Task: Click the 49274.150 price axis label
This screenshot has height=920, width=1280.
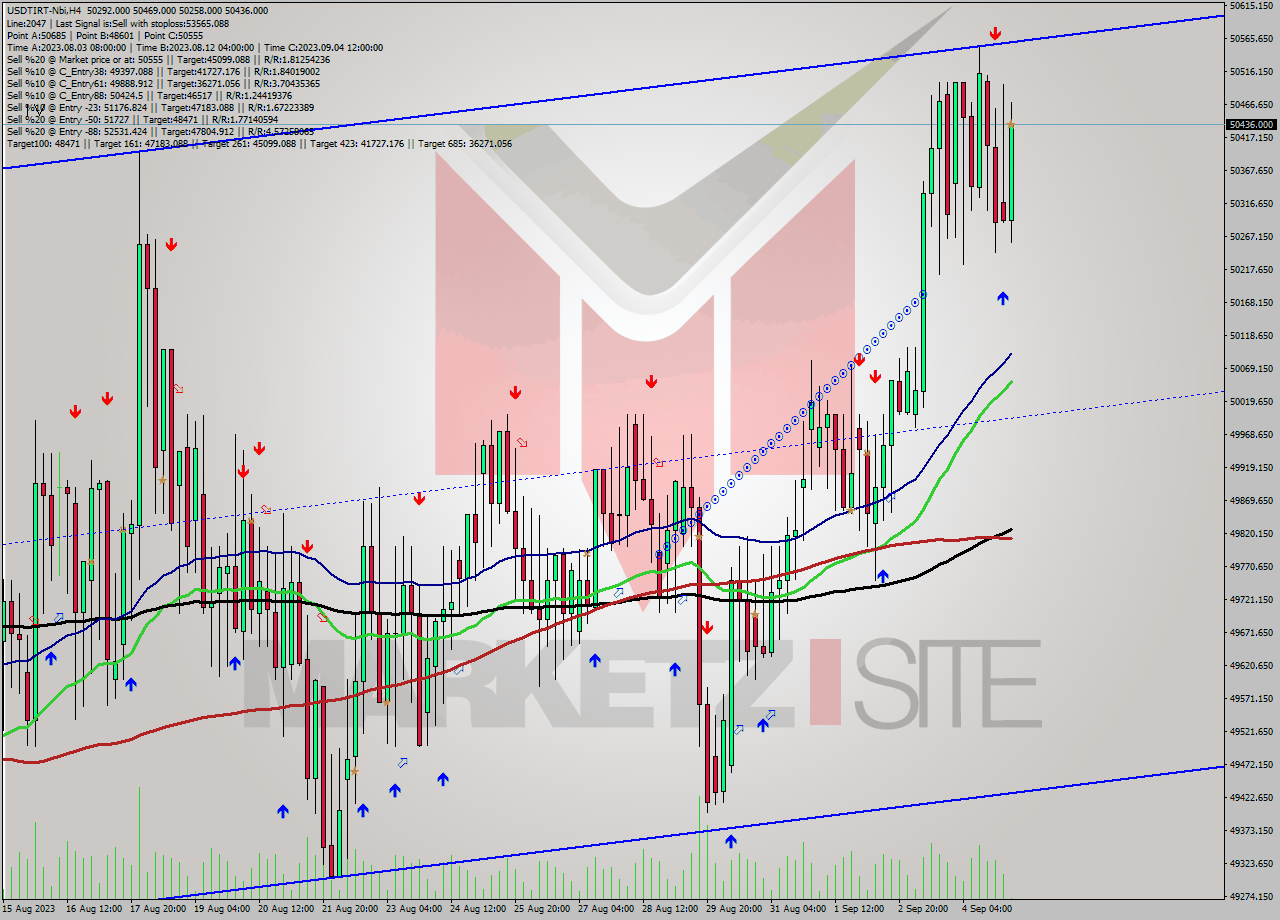Action: coord(1252,897)
